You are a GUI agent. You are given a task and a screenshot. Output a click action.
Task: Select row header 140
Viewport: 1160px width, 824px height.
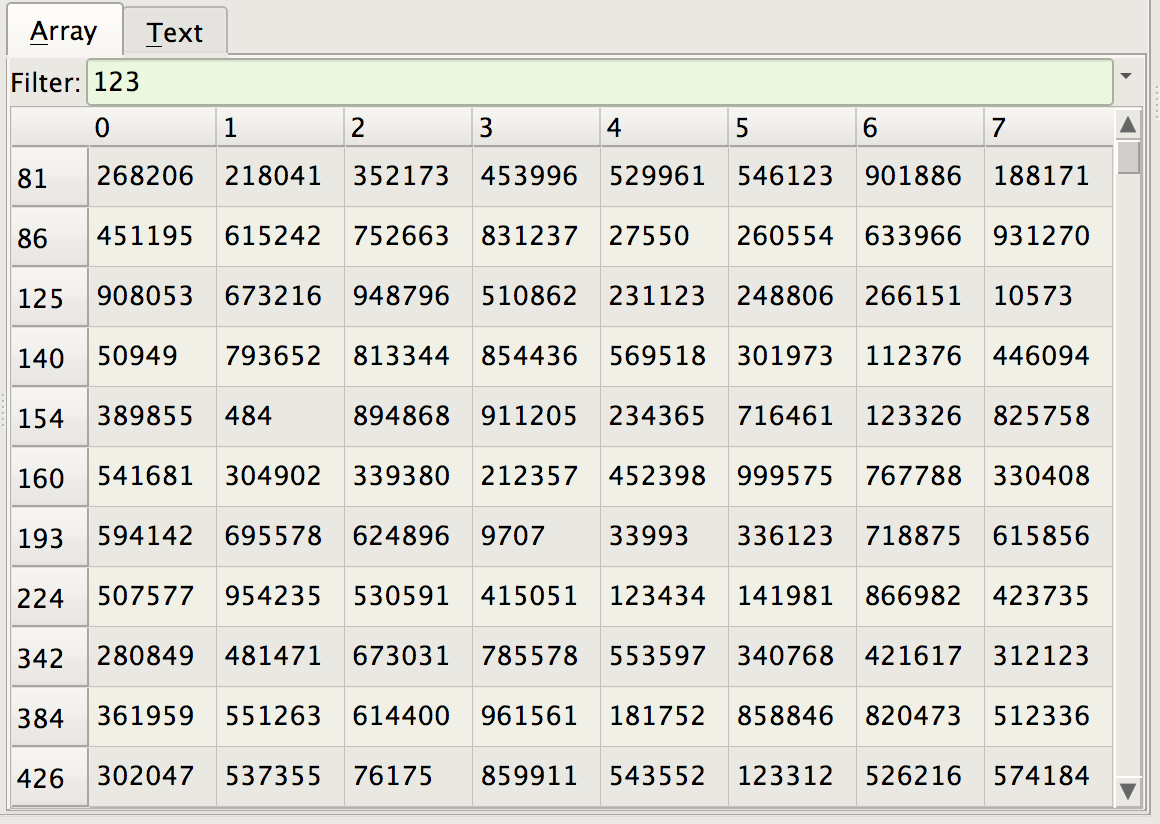pyautogui.click(x=50, y=357)
